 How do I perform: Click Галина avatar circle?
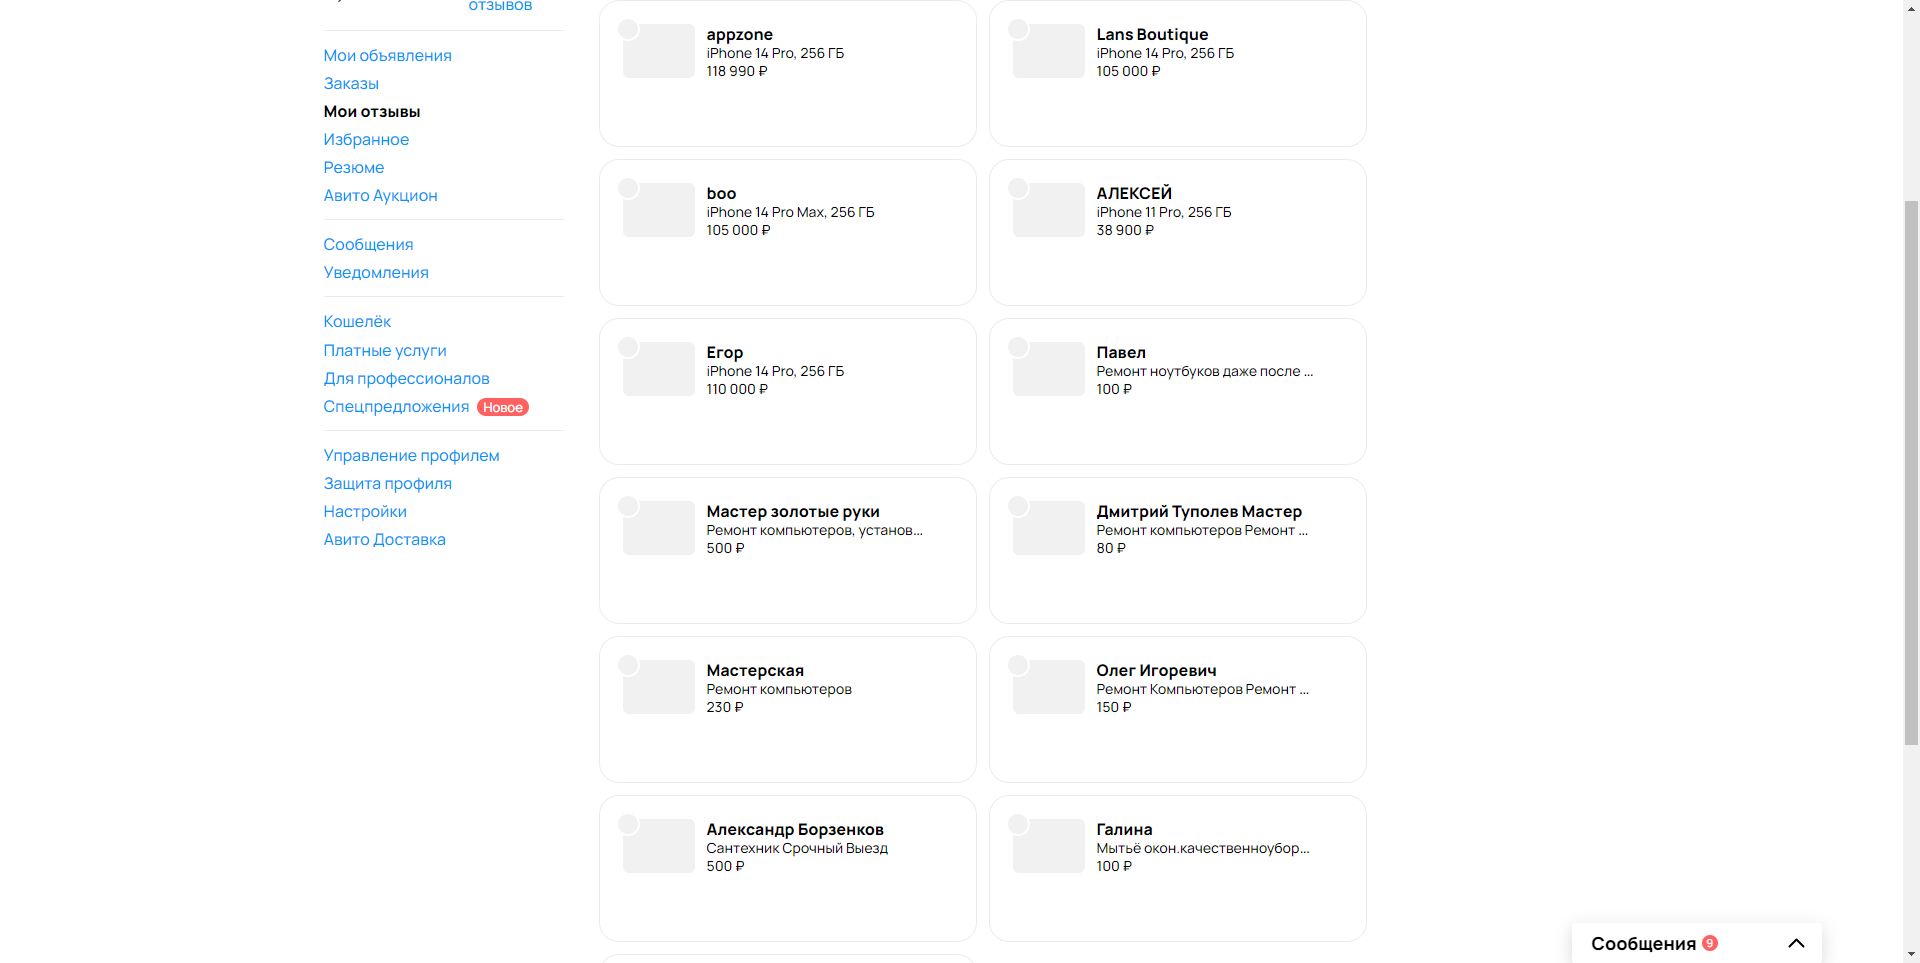click(x=1018, y=824)
